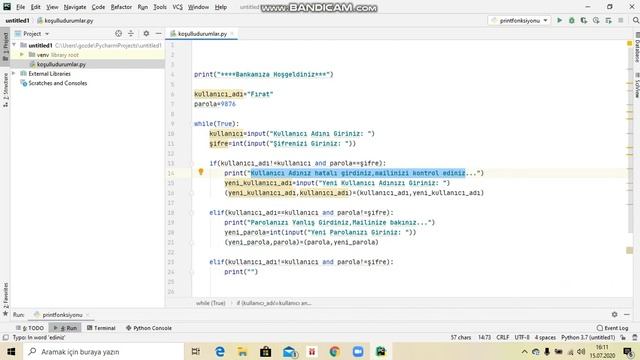640x360 pixels.
Task: Hide the Run tool window minus icon
Action: [x=627, y=314]
